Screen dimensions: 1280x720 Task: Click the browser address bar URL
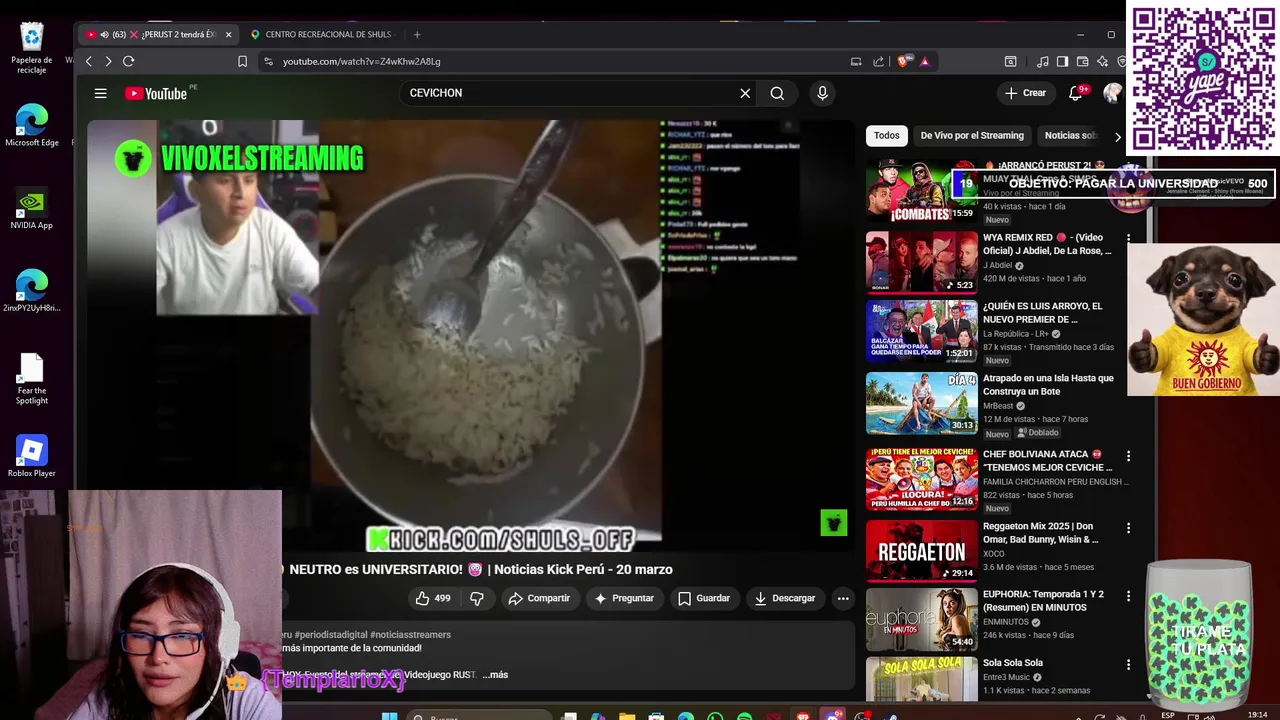point(361,61)
